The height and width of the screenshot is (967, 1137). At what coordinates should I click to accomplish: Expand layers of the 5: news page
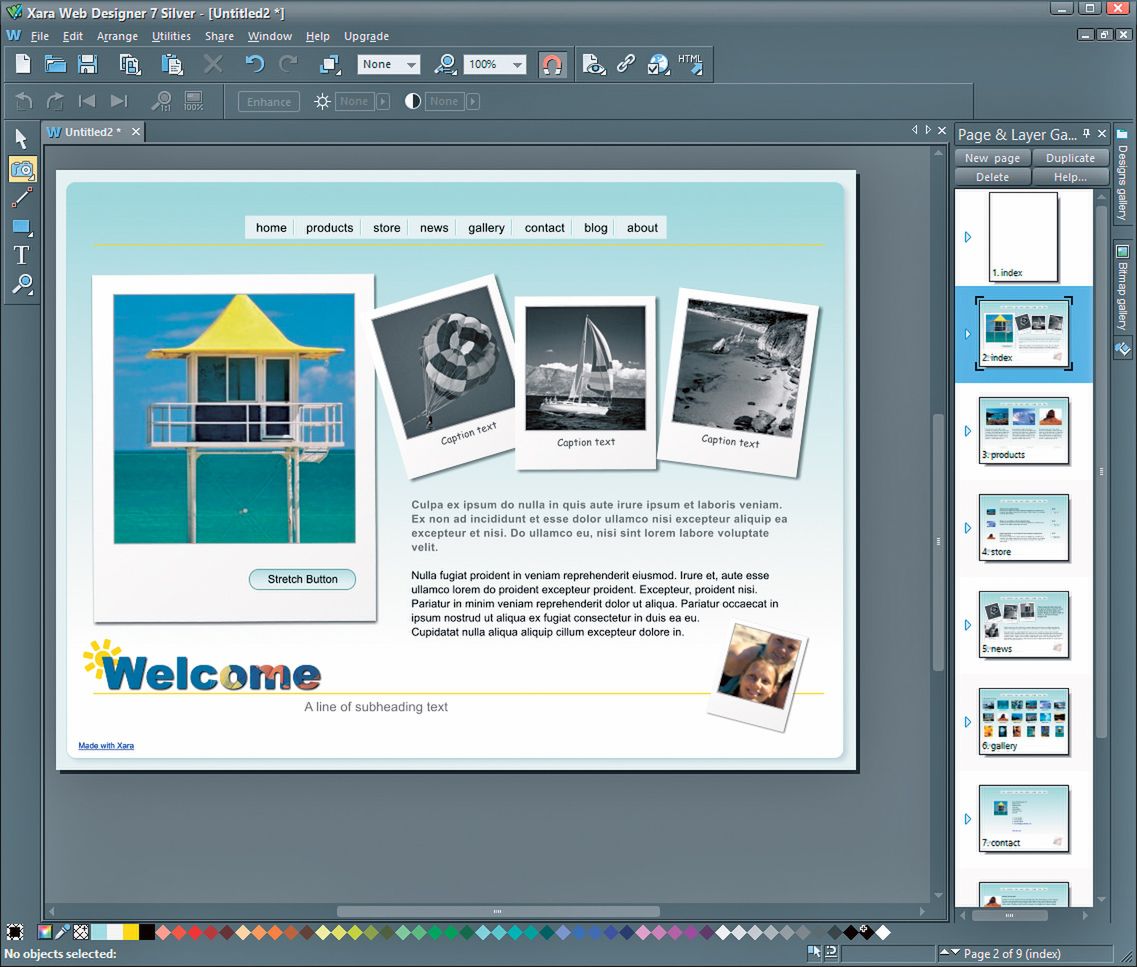[x=968, y=625]
